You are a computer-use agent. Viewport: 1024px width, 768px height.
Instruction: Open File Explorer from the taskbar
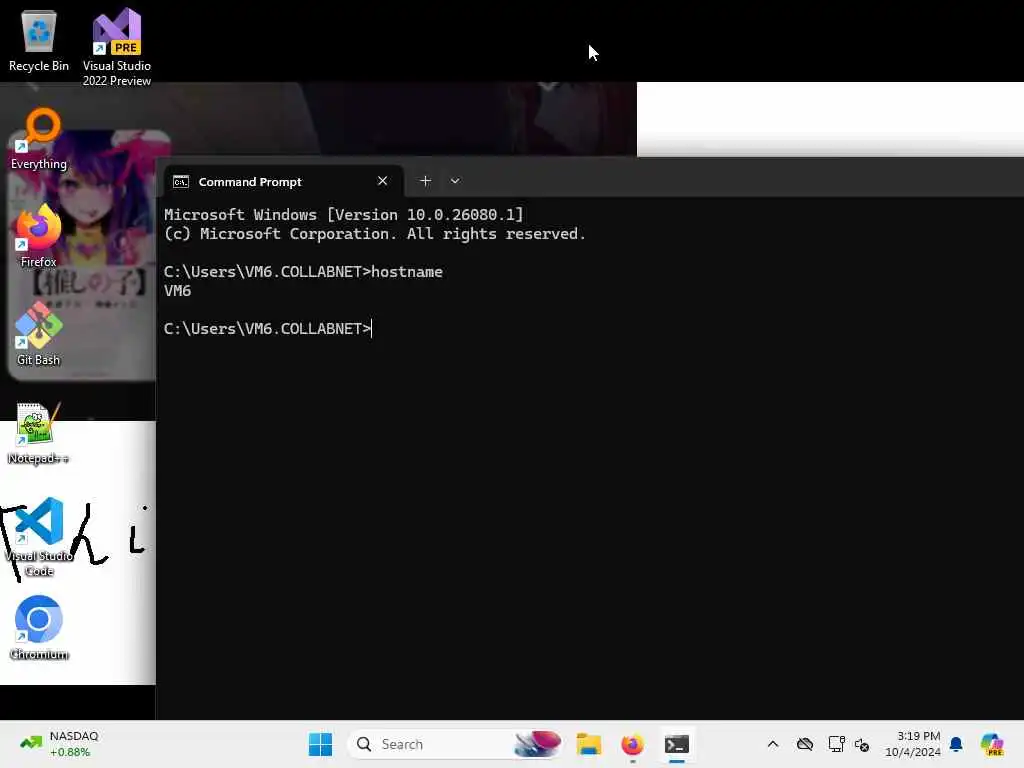click(x=588, y=744)
